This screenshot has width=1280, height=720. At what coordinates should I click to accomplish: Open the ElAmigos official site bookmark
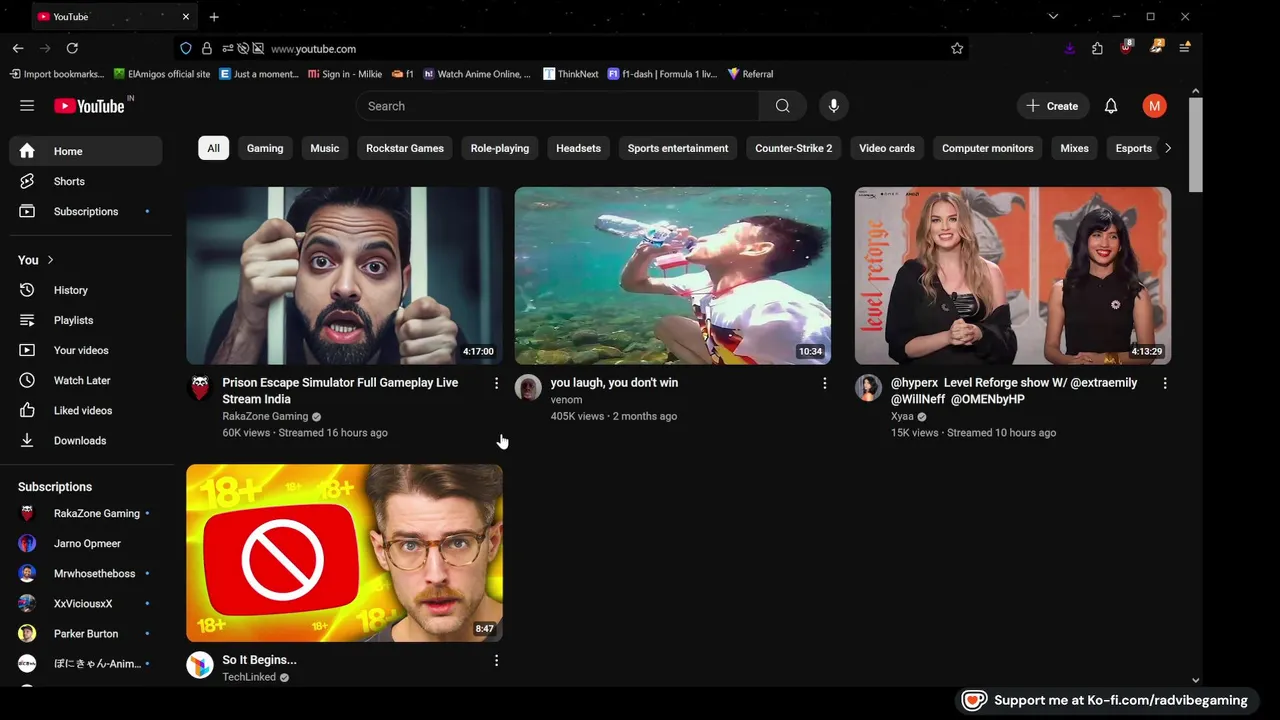162,74
